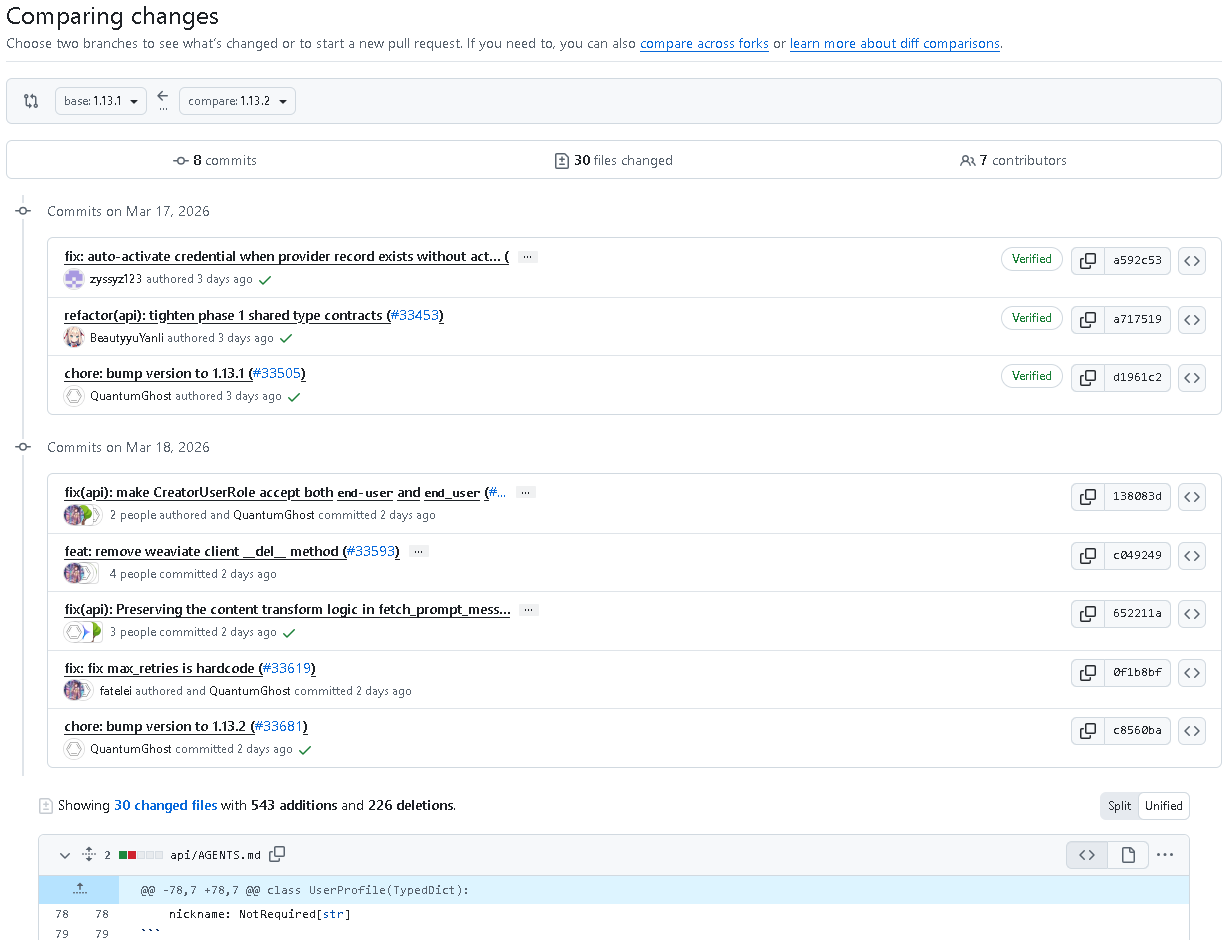Screen dimensions: 1226x940
Task: Browse repository at commit c049249
Action: click(x=1192, y=555)
